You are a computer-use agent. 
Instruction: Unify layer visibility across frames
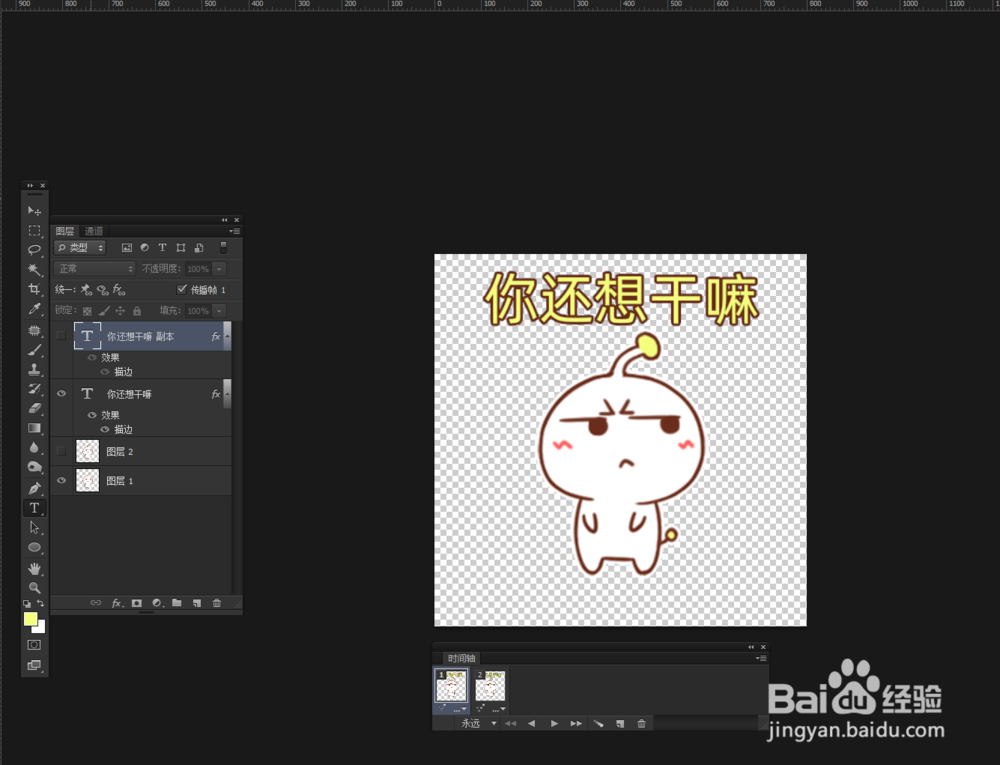103,290
